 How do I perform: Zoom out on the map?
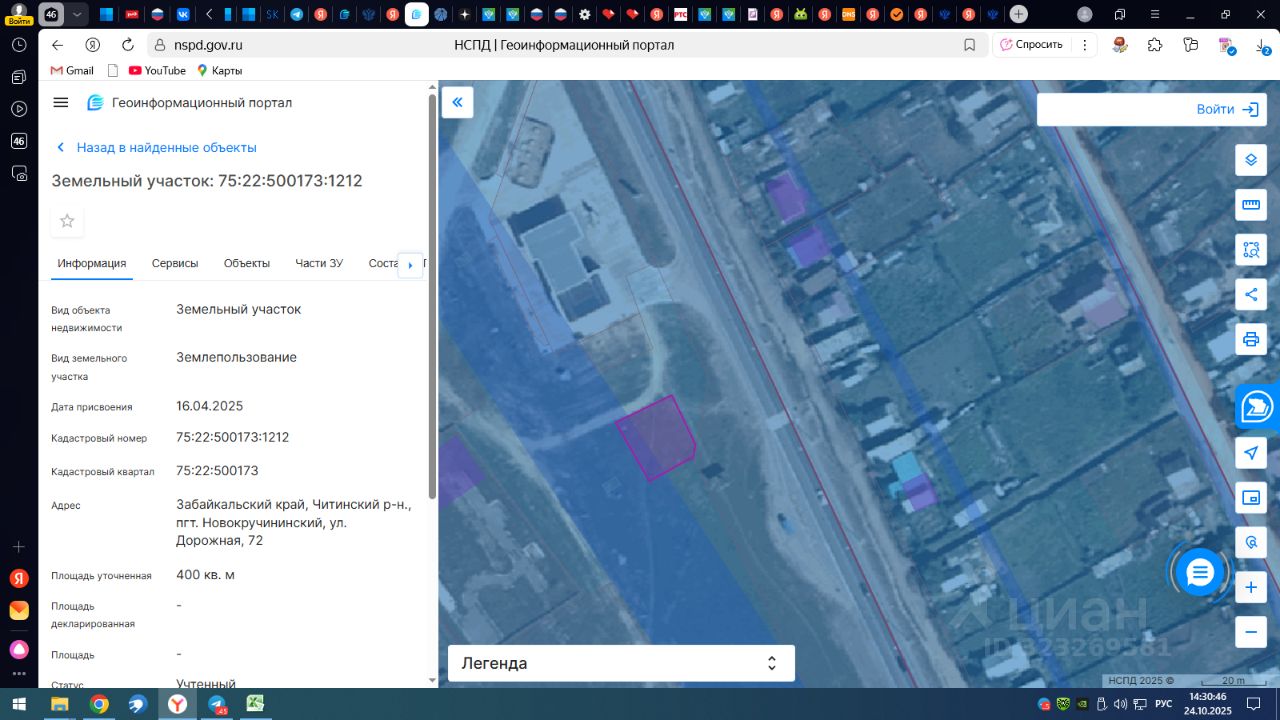pyautogui.click(x=1250, y=632)
